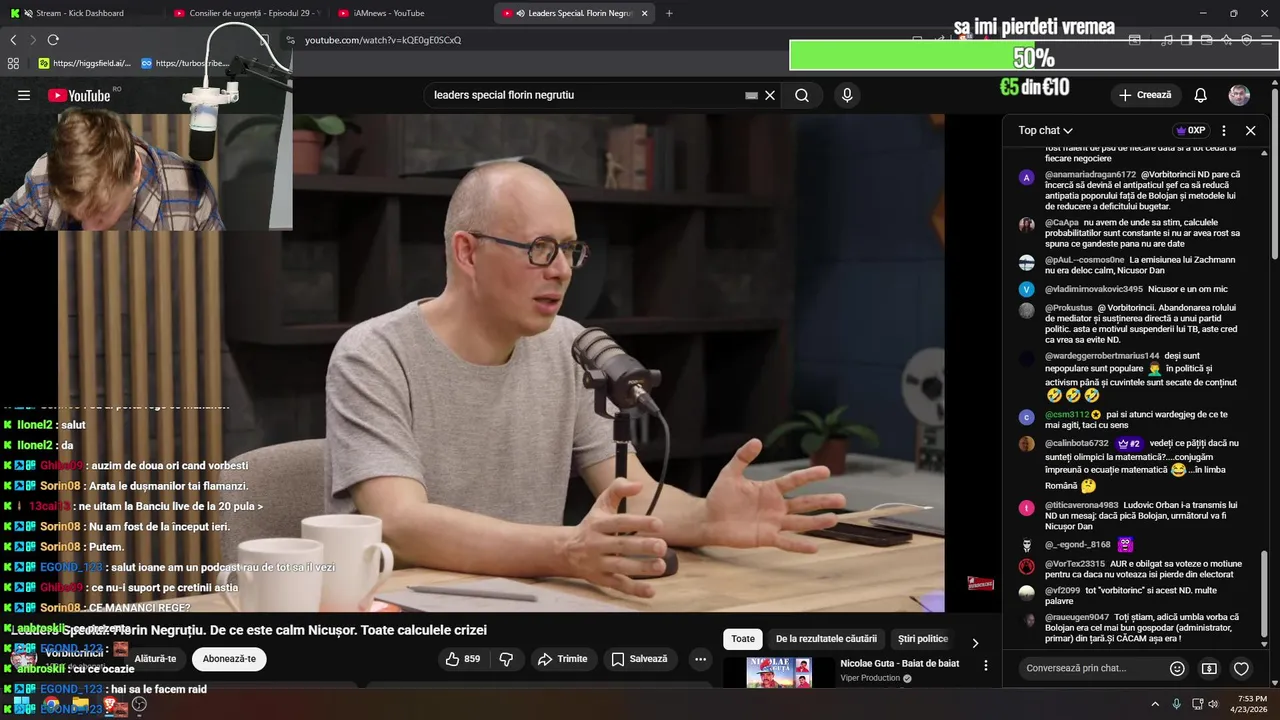Viewport: 1280px width, 720px height.
Task: Click chat author @vladimirnovakovic3495
Action: pyautogui.click(x=1093, y=289)
